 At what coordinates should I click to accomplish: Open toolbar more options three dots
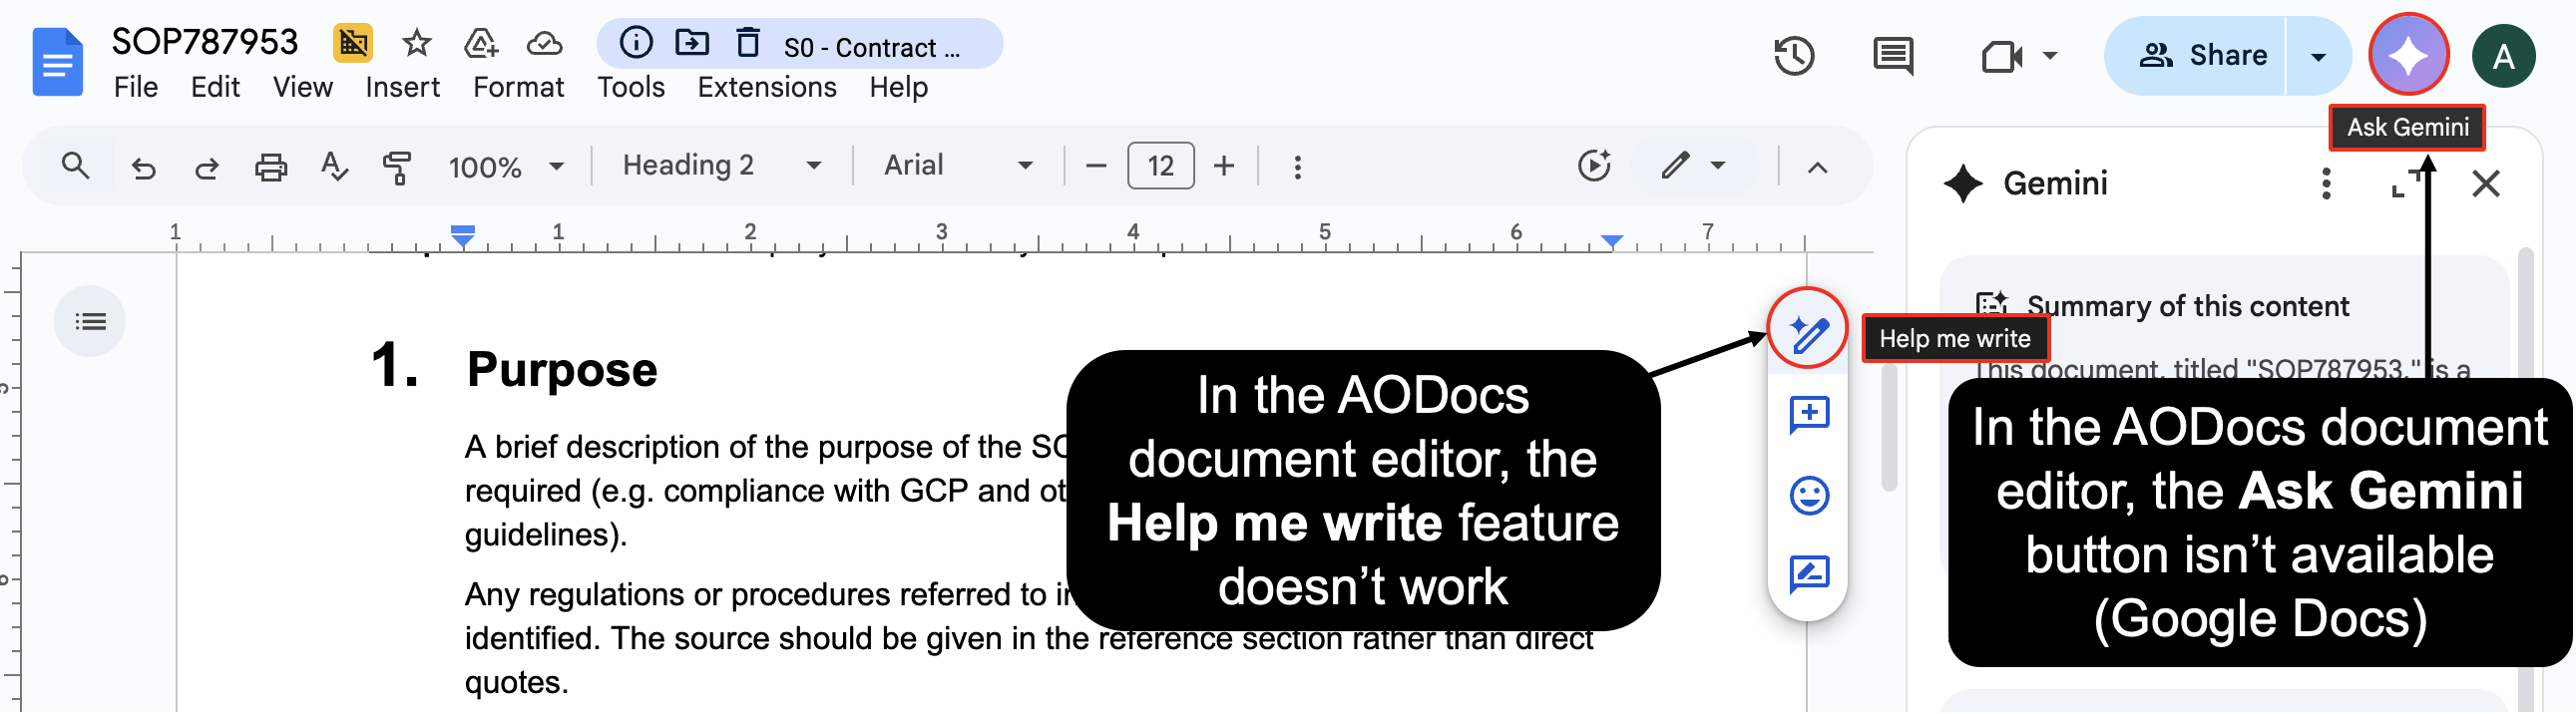pyautogui.click(x=1298, y=167)
